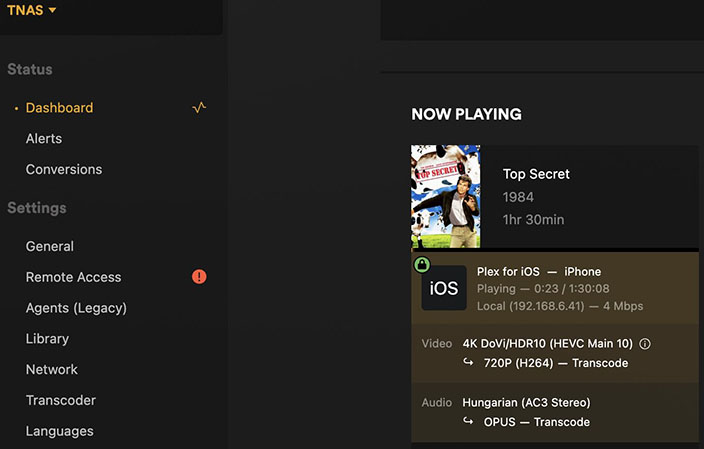Go to Alerts in sidebar

44,139
